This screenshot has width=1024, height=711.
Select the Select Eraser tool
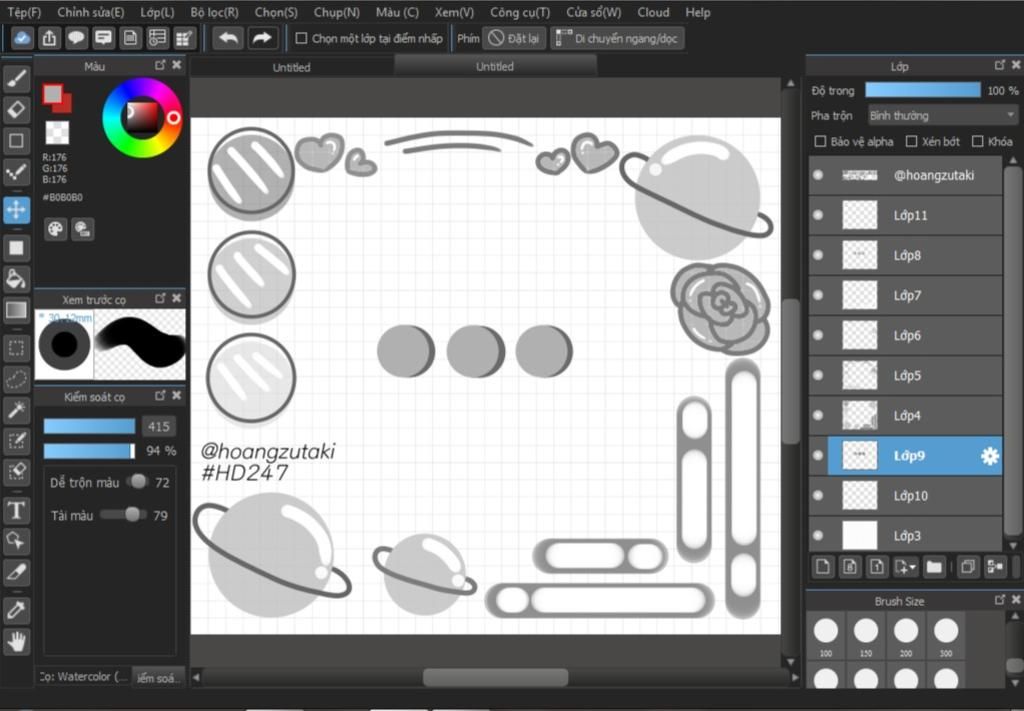(16, 471)
